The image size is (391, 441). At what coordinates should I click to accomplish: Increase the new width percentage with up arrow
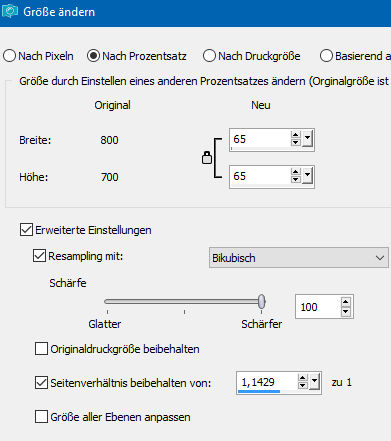point(295,135)
